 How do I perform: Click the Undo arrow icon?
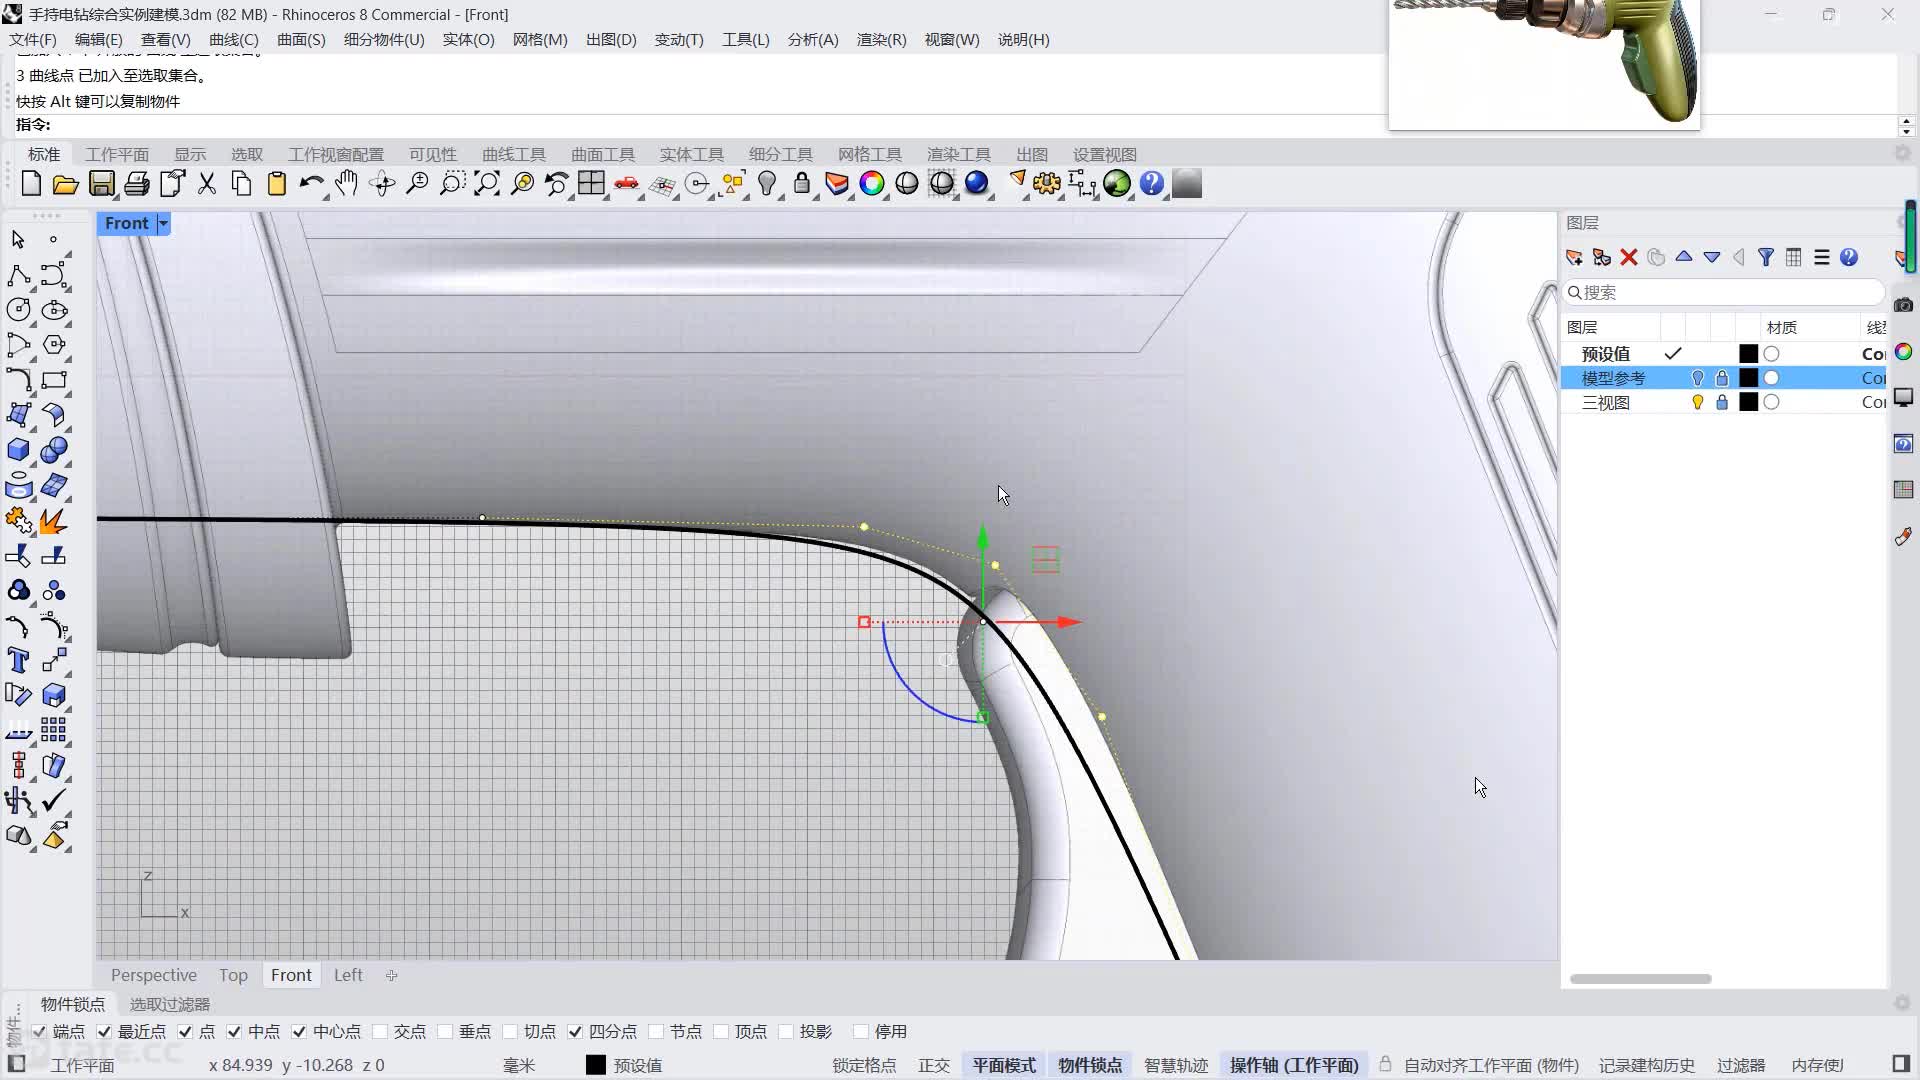pyautogui.click(x=310, y=184)
